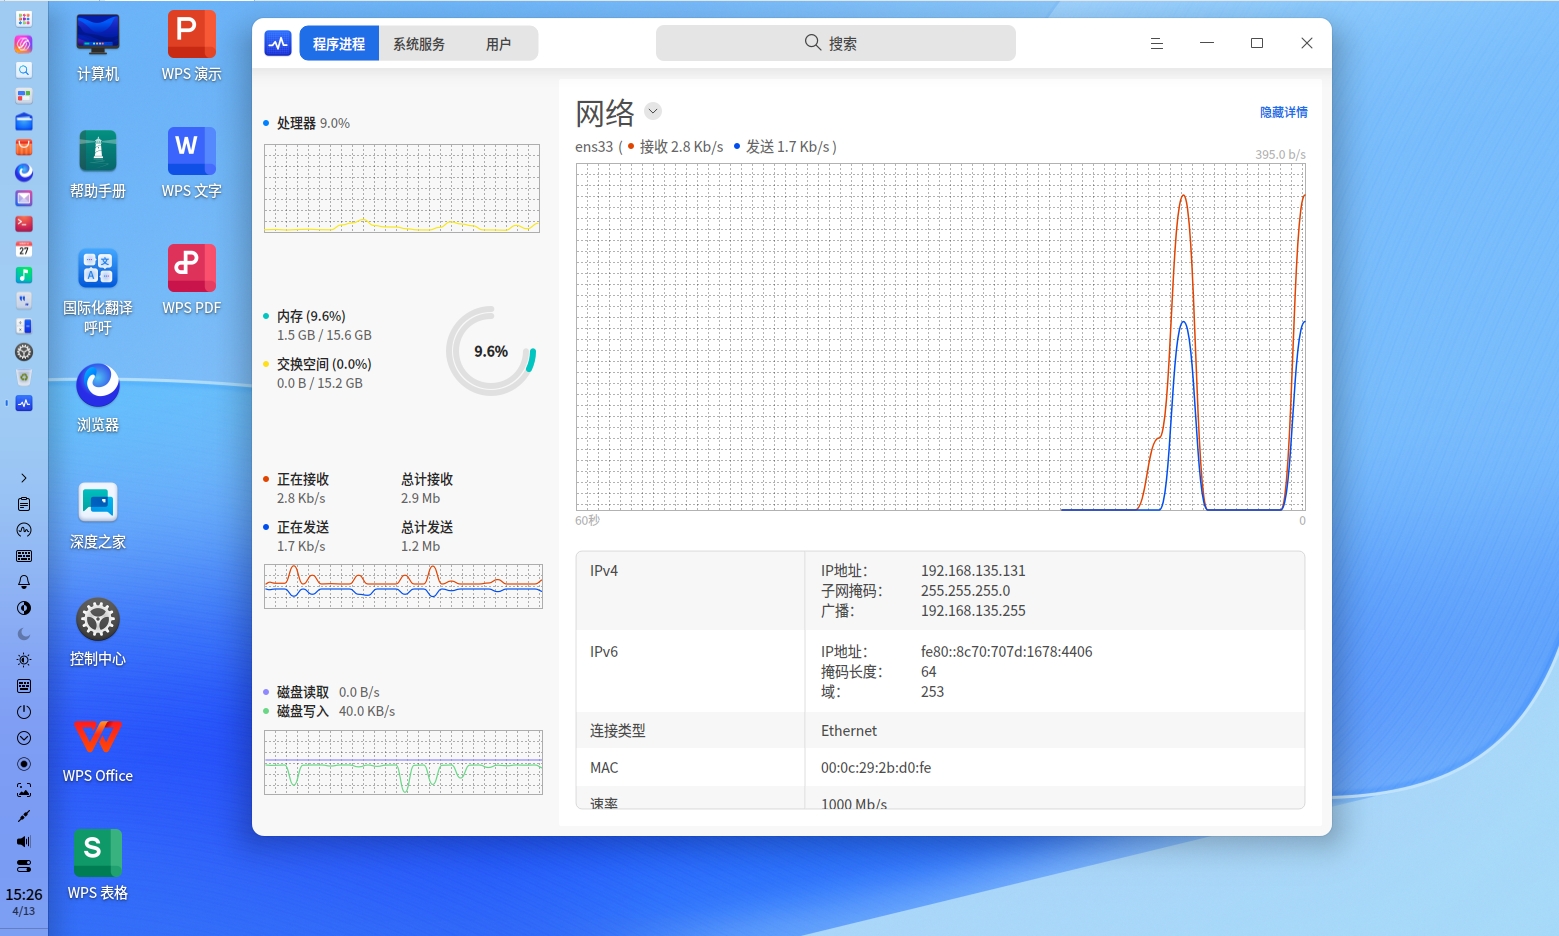Screen dimensions: 1559x936
Task: Click the MAC value 00:0c:29:2b:d0:fe
Action: [x=876, y=768]
